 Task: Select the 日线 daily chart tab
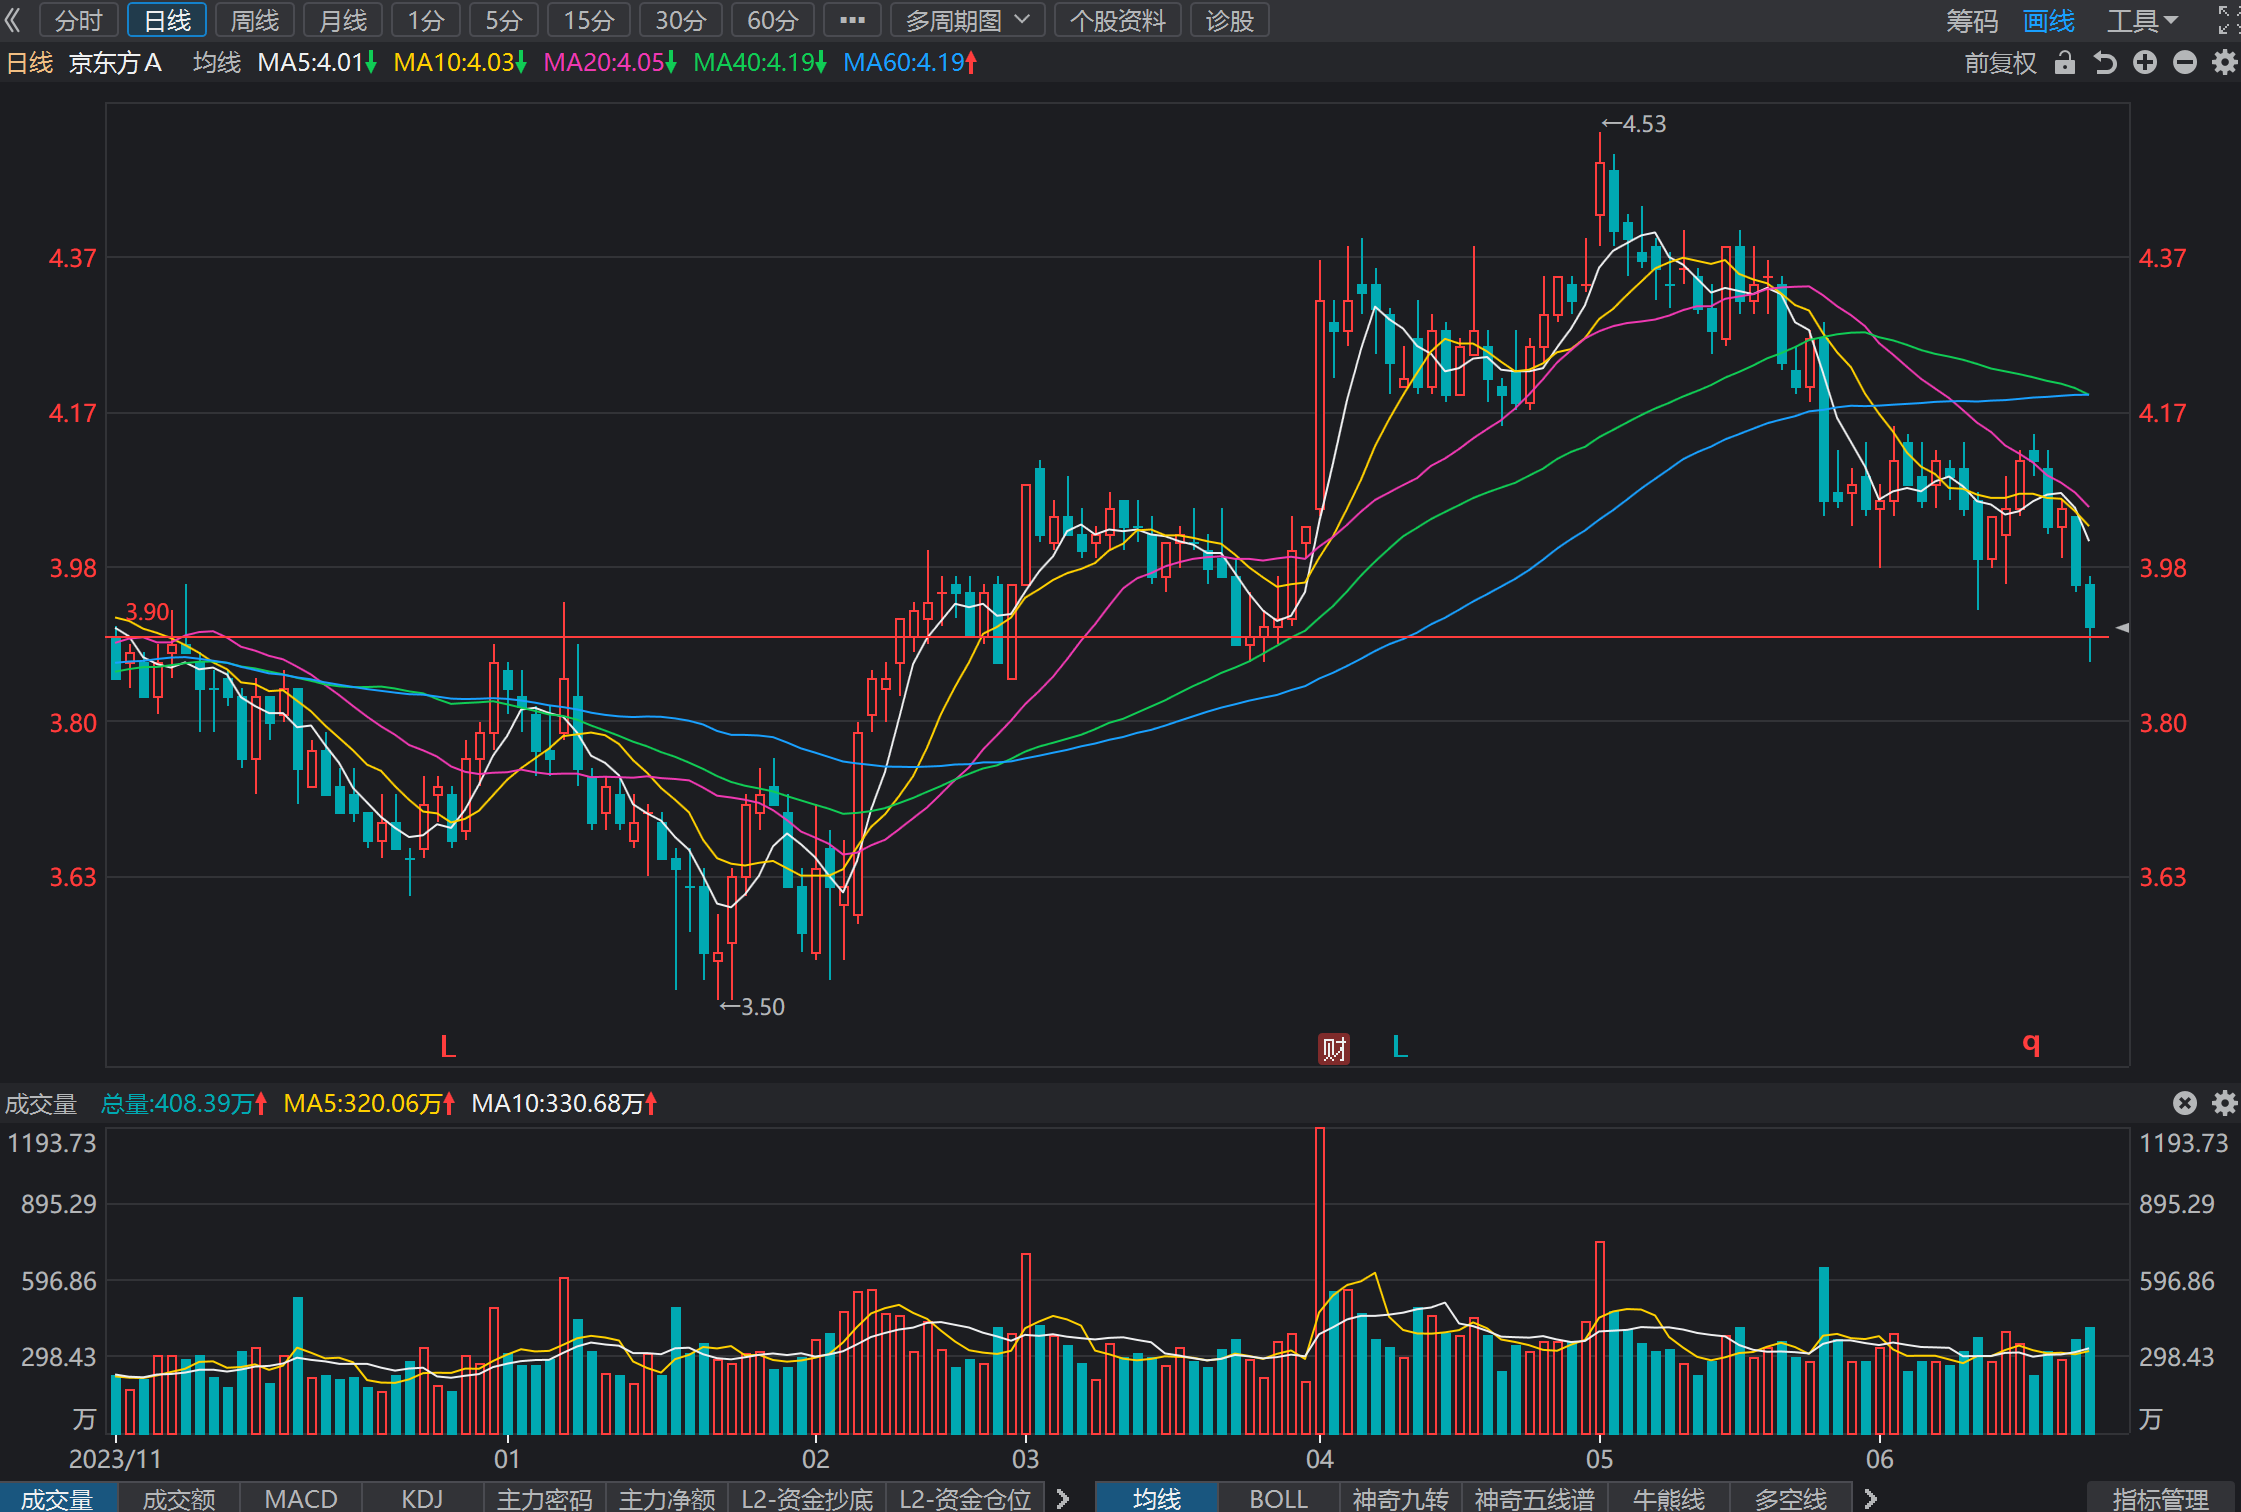[x=167, y=20]
